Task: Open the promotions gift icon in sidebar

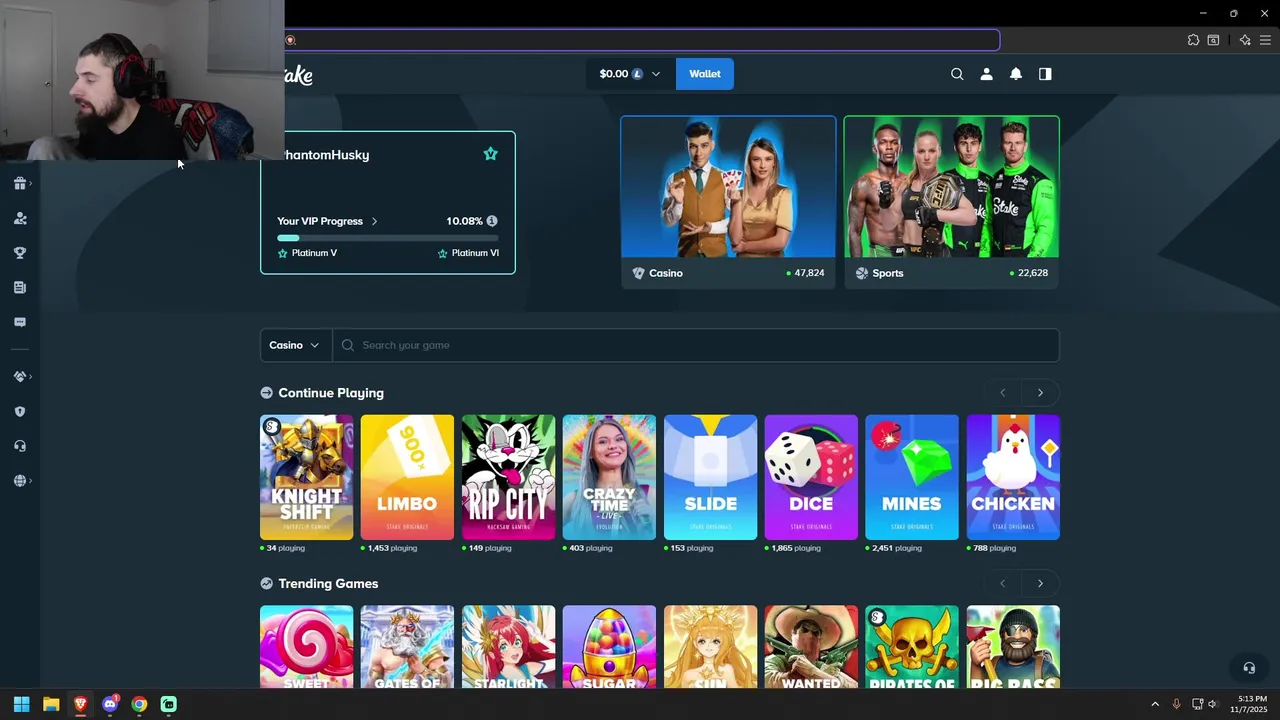Action: click(x=19, y=183)
